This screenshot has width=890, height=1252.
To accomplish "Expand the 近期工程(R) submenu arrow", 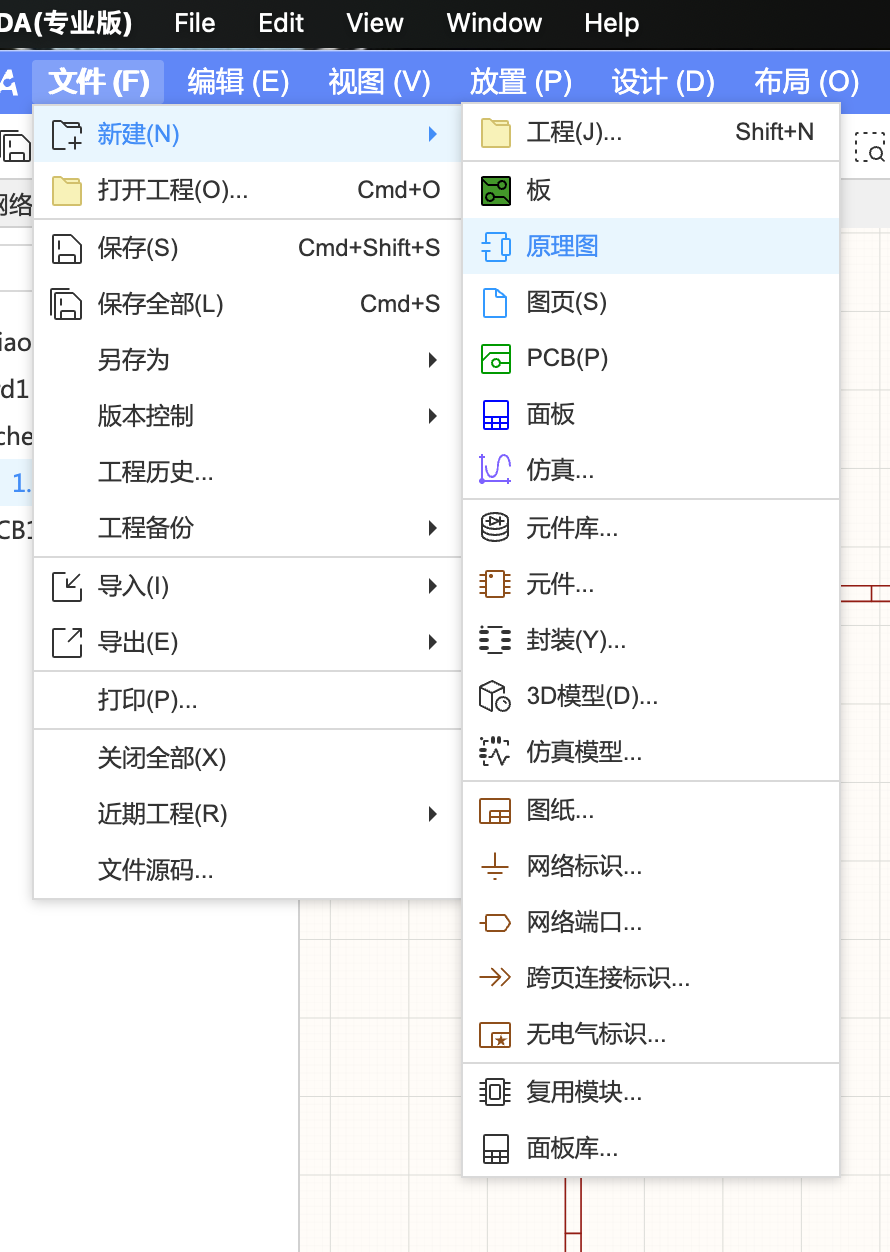I will [x=432, y=814].
